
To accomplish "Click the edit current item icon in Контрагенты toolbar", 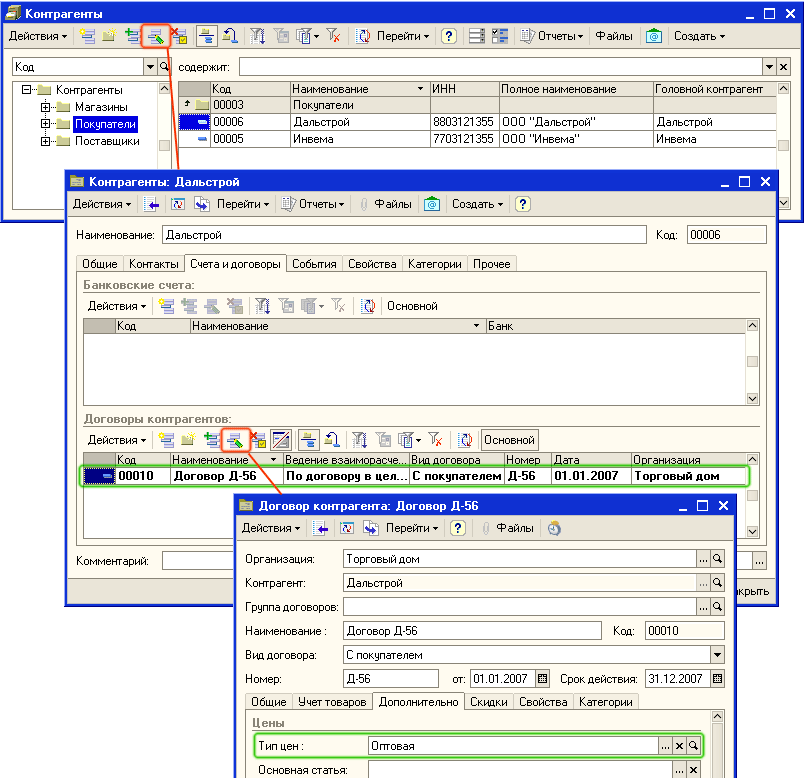I will pos(155,36).
